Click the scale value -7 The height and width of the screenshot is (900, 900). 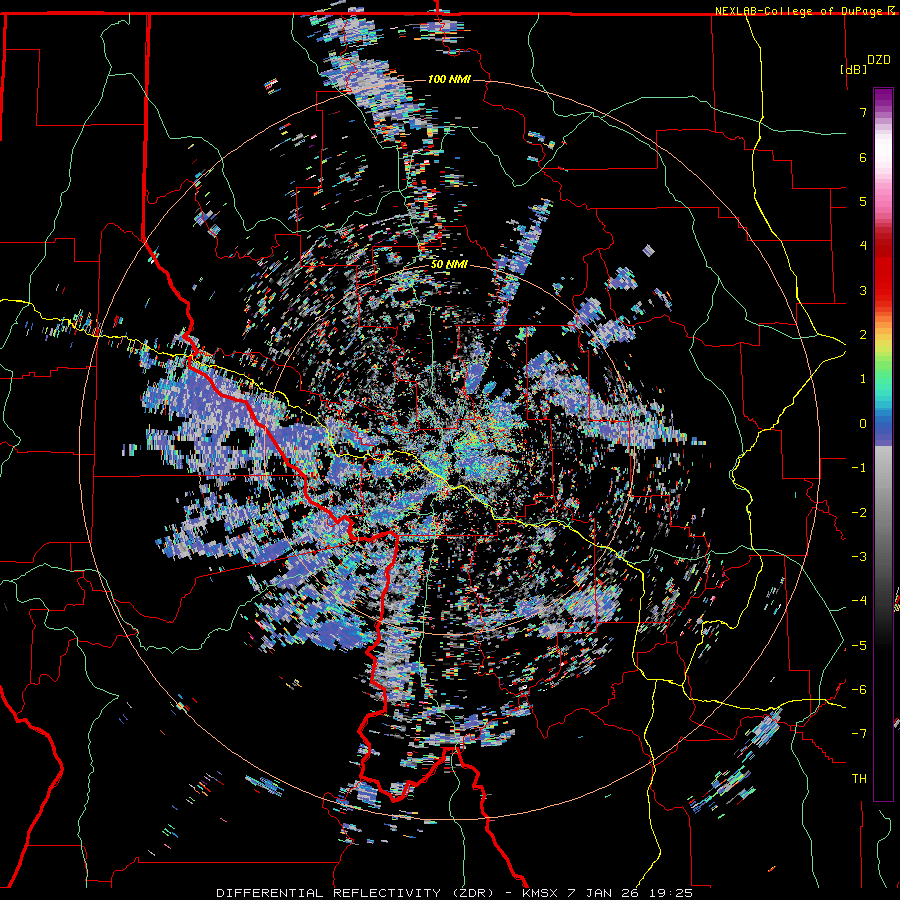[x=859, y=734]
